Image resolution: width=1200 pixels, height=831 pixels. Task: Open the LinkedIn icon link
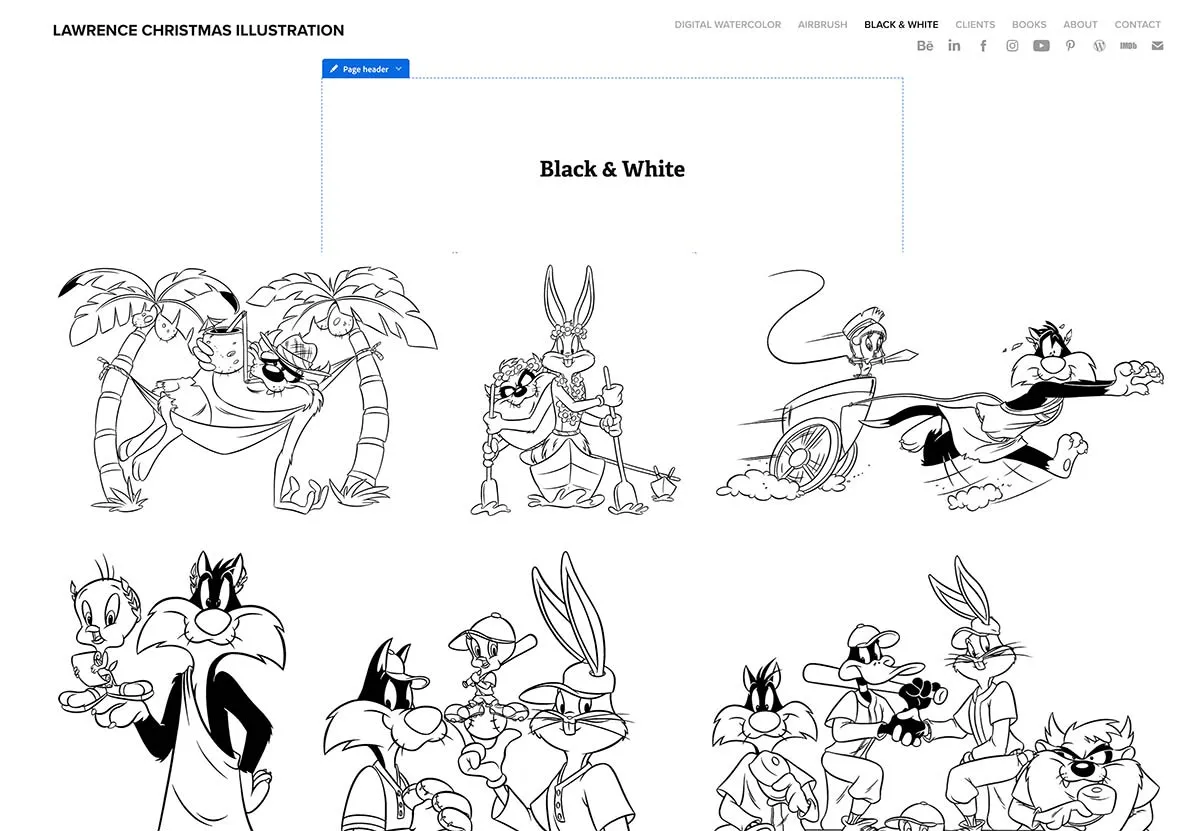[954, 46]
